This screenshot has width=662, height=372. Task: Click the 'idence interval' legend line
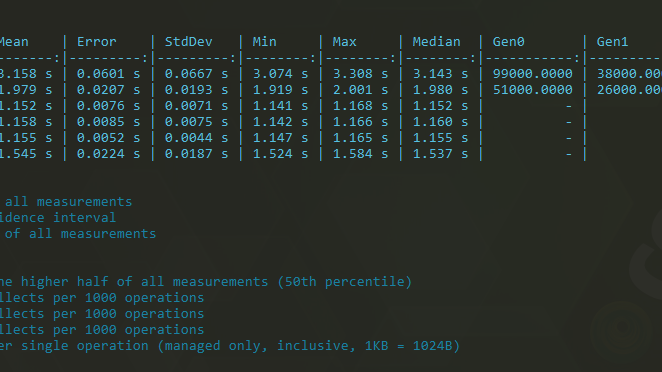click(57, 217)
